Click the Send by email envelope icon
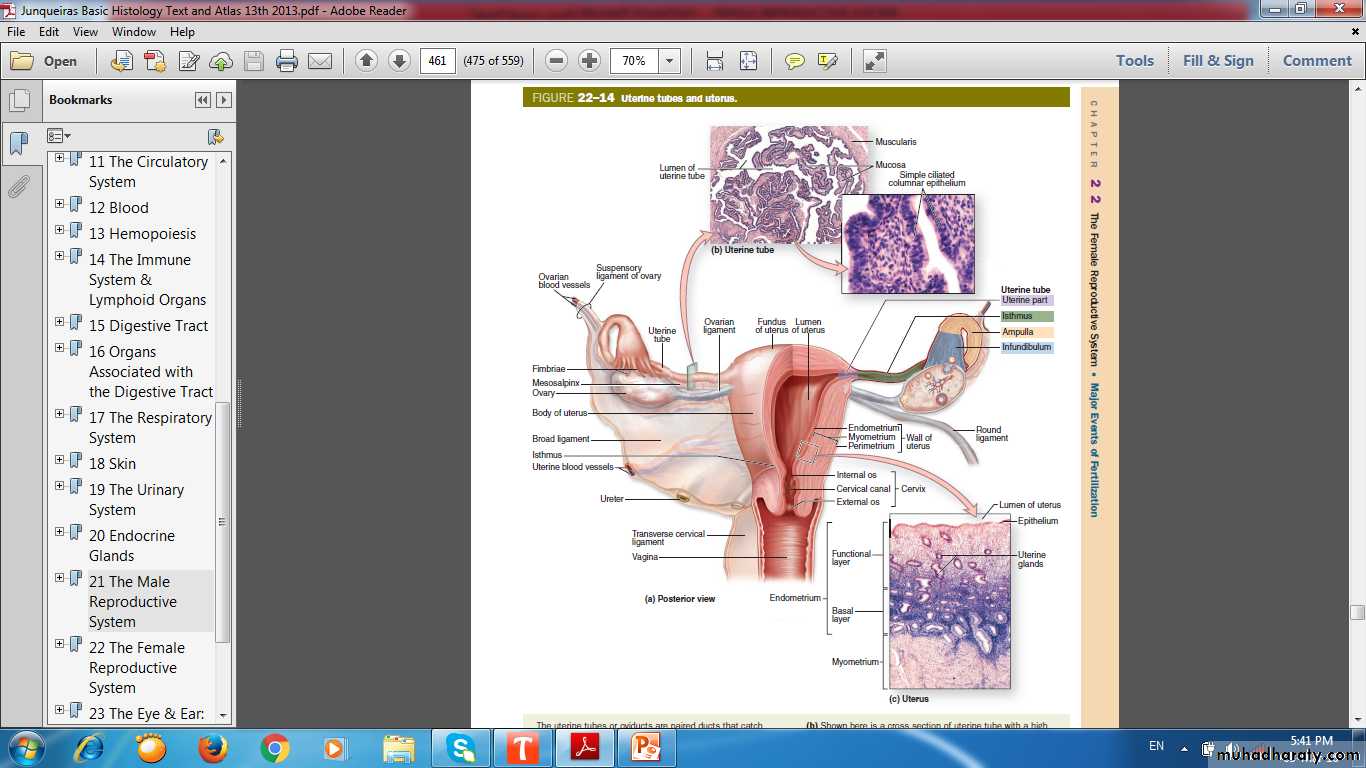1366x768 pixels. pyautogui.click(x=320, y=61)
